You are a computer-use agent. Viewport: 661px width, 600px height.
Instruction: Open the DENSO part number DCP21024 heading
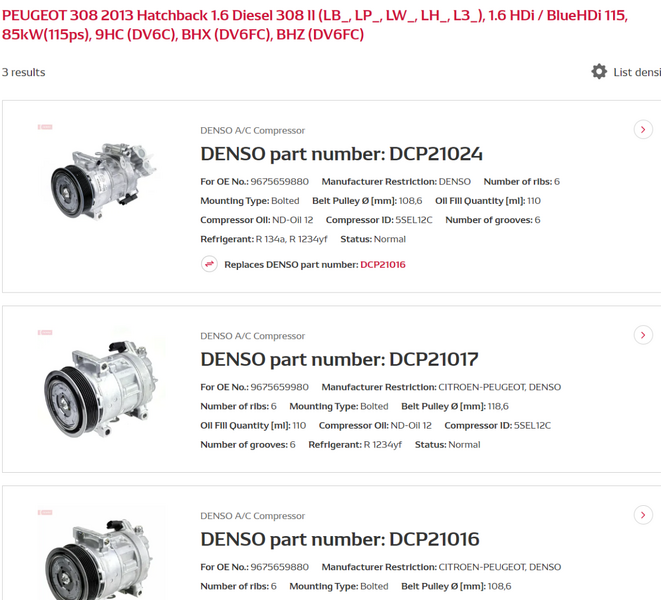point(341,154)
